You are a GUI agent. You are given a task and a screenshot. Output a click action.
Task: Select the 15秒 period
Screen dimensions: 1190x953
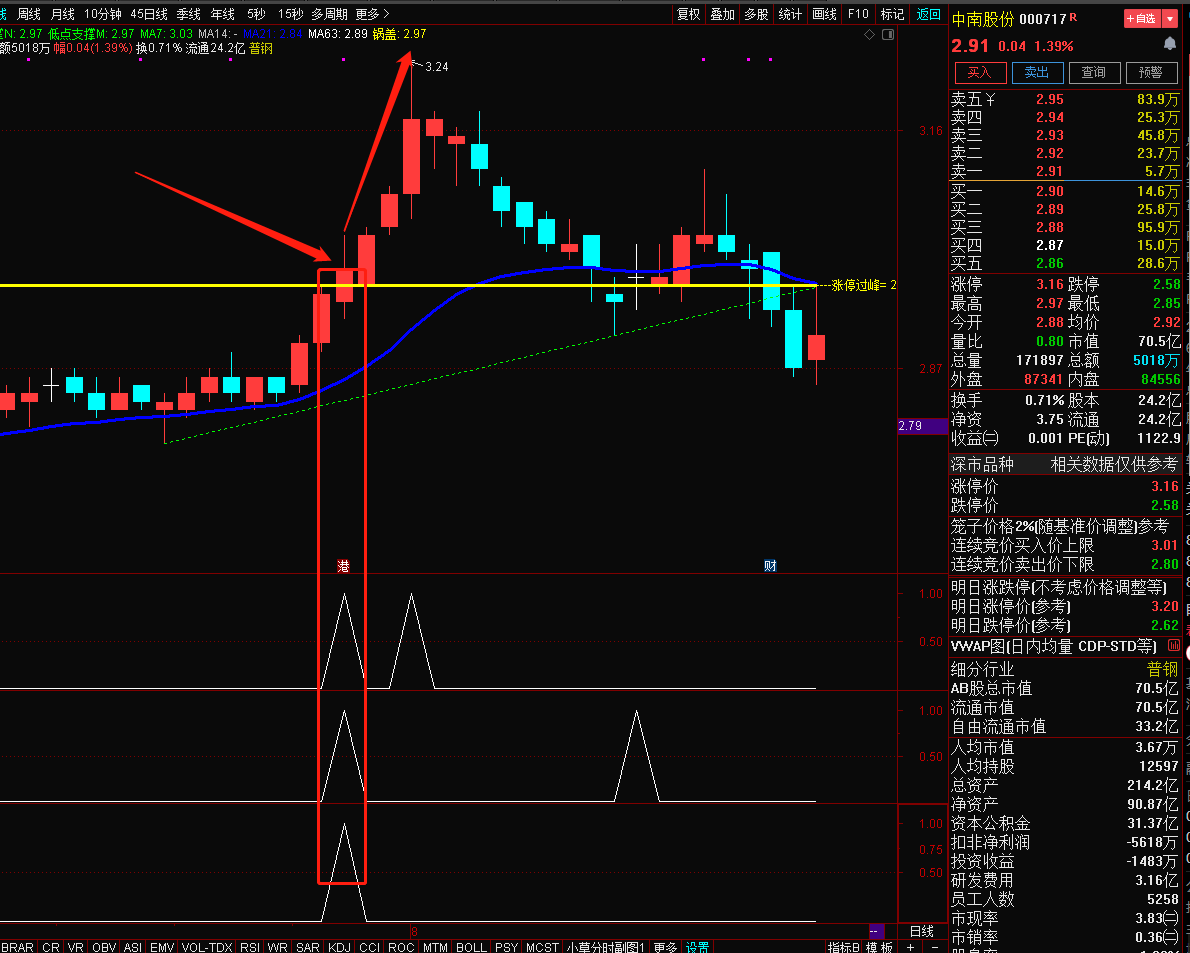[x=291, y=14]
